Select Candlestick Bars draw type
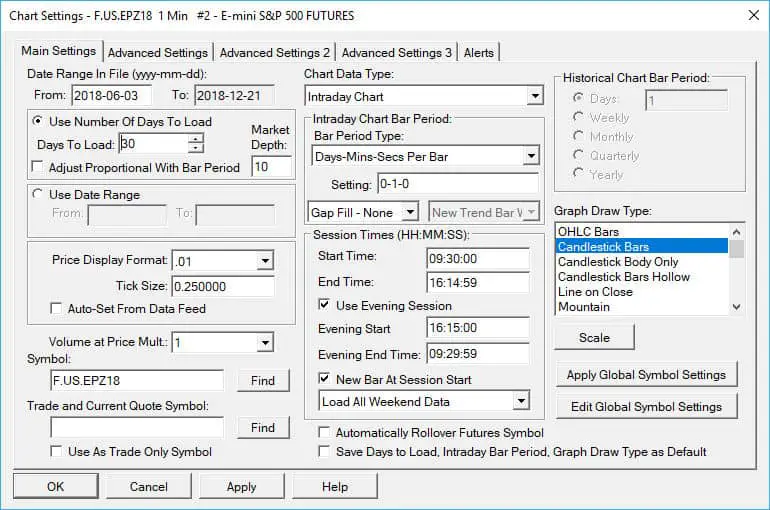 (x=641, y=246)
